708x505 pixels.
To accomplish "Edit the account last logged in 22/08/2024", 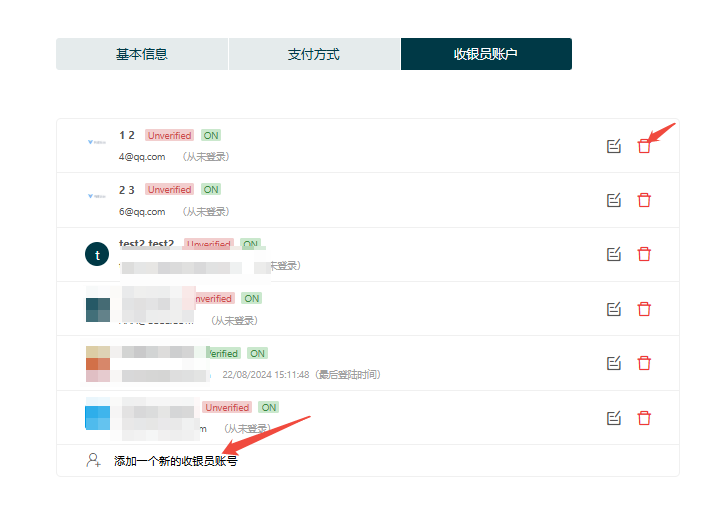I will (614, 363).
